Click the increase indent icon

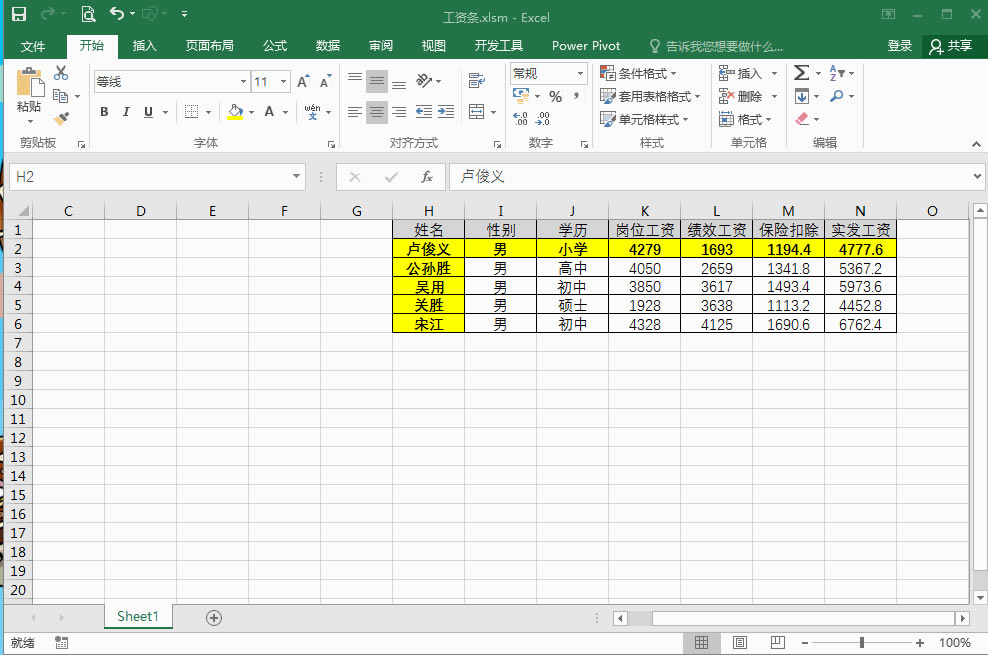point(445,112)
